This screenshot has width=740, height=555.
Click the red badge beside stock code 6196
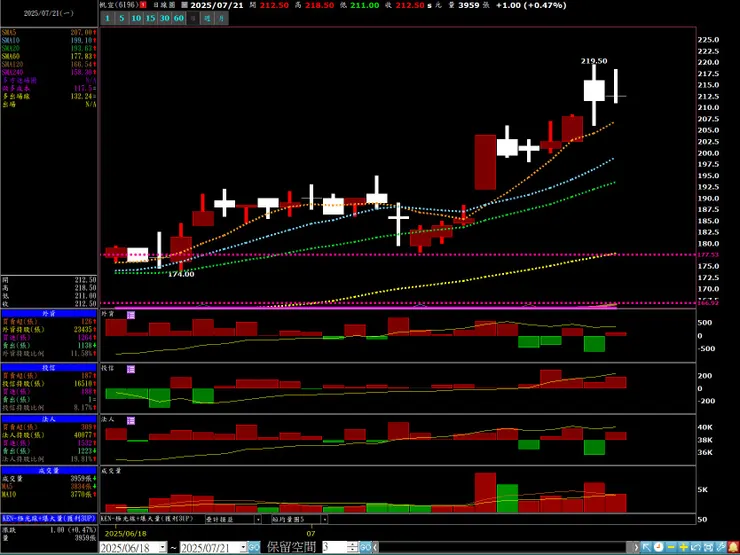tap(143, 5)
